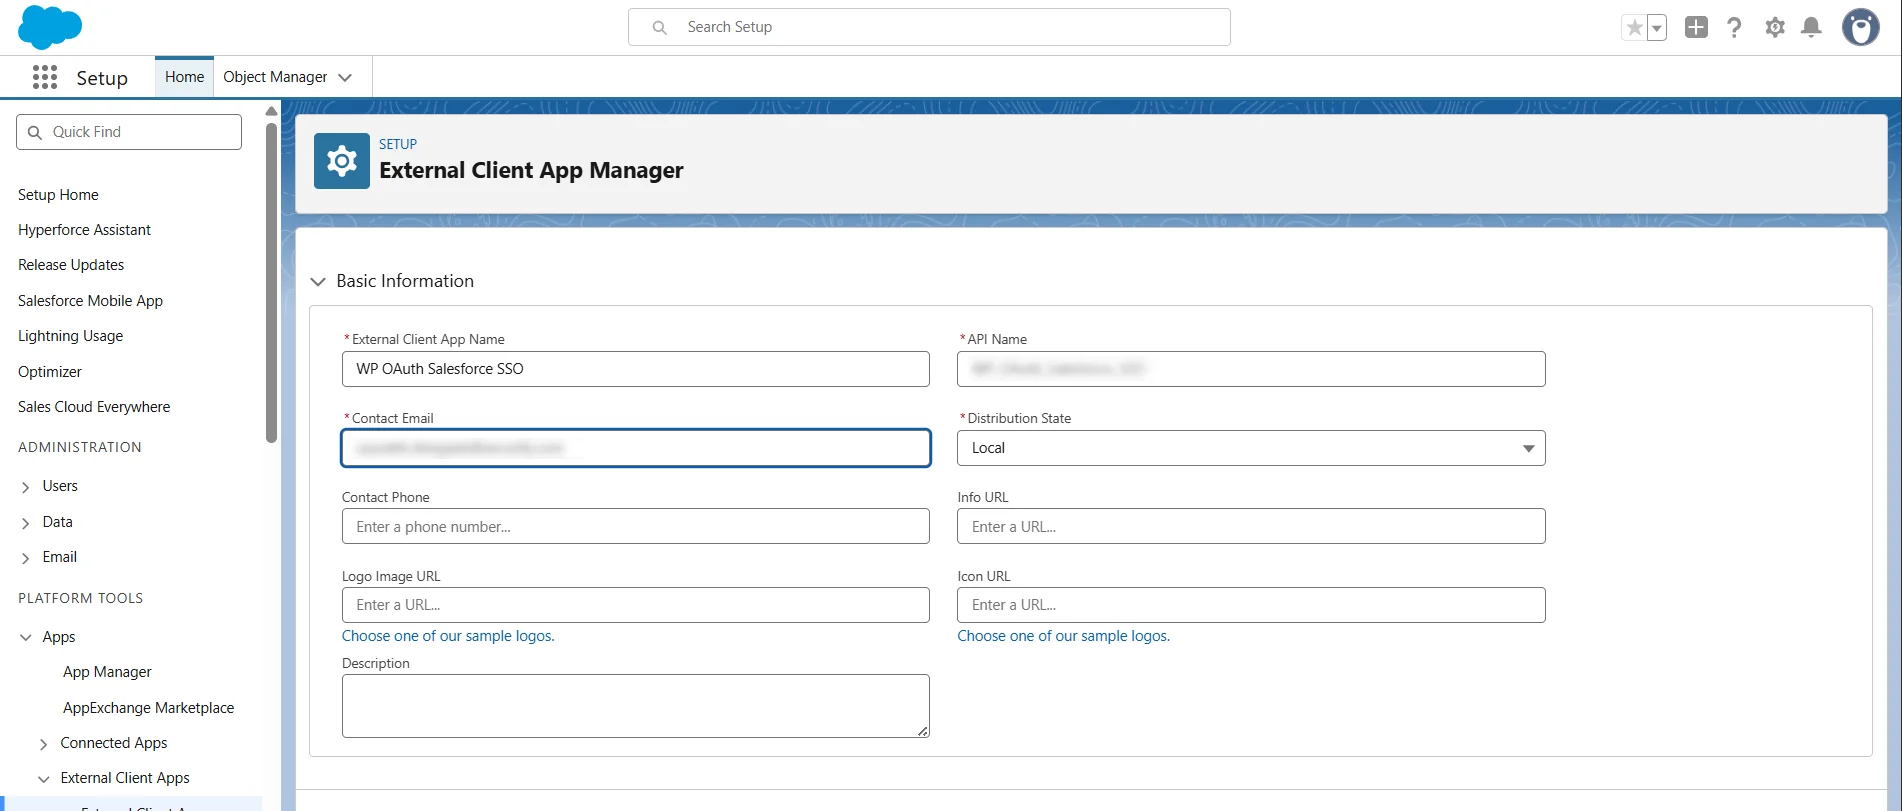Click the Salesforce cloud logo

50,27
